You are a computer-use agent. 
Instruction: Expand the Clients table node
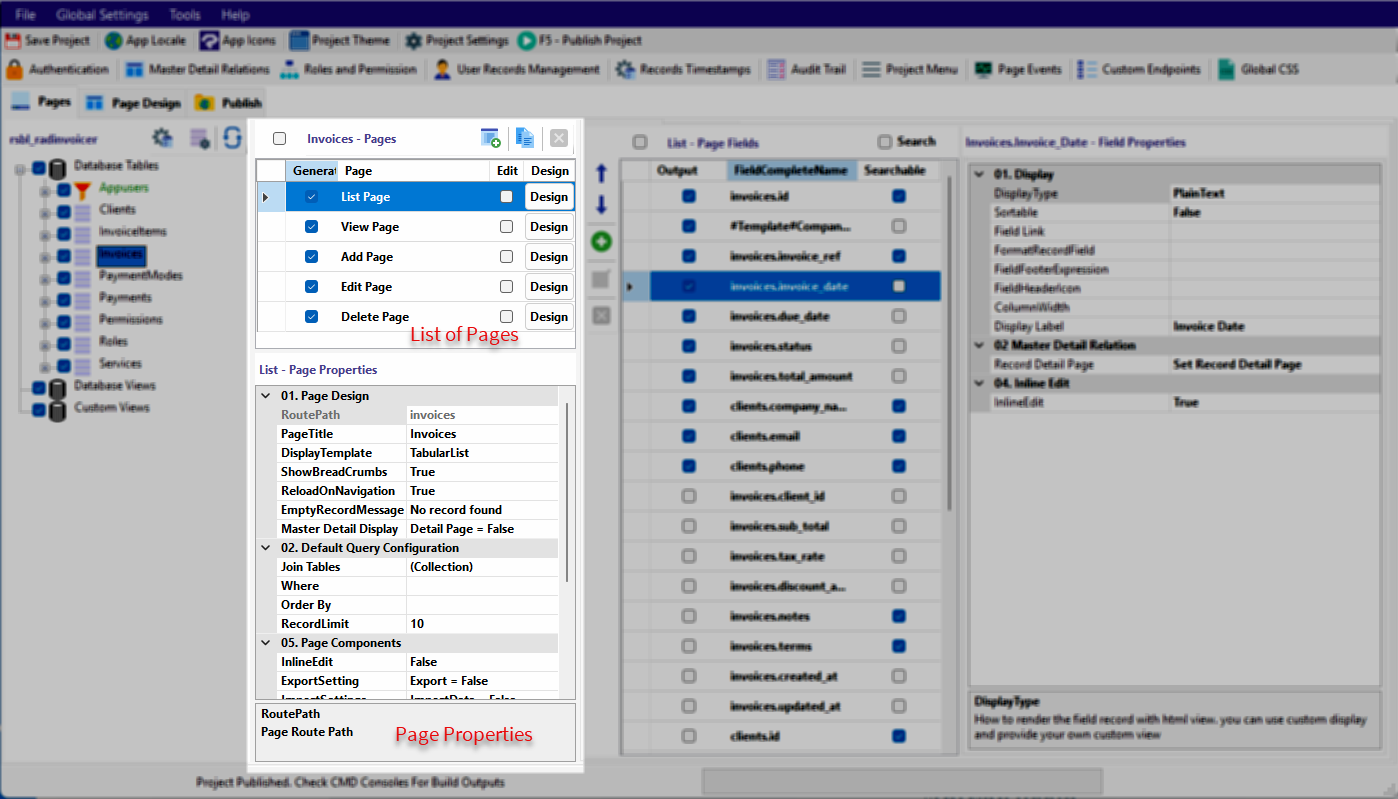point(44,211)
